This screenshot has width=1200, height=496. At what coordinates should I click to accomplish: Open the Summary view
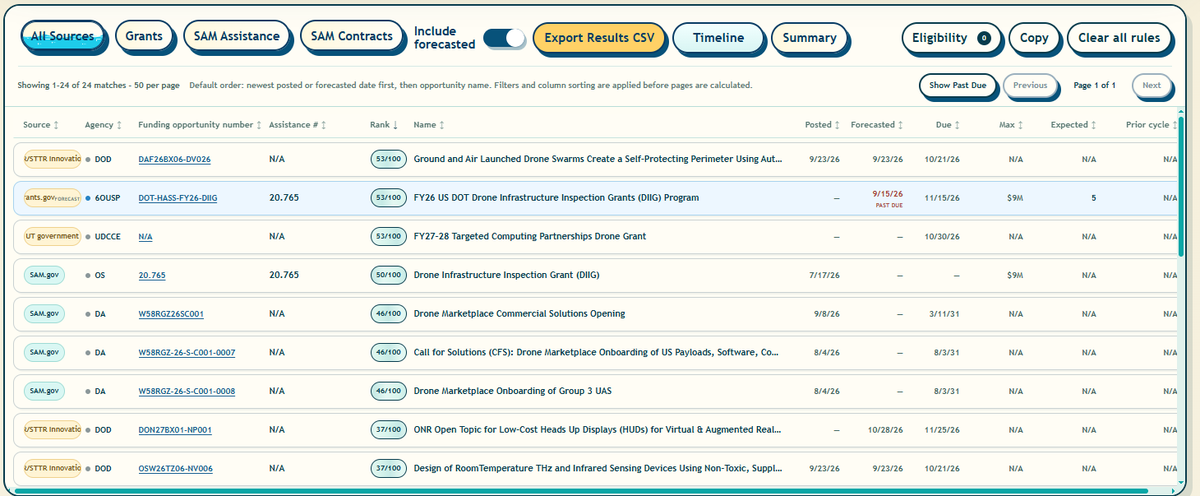pos(809,38)
